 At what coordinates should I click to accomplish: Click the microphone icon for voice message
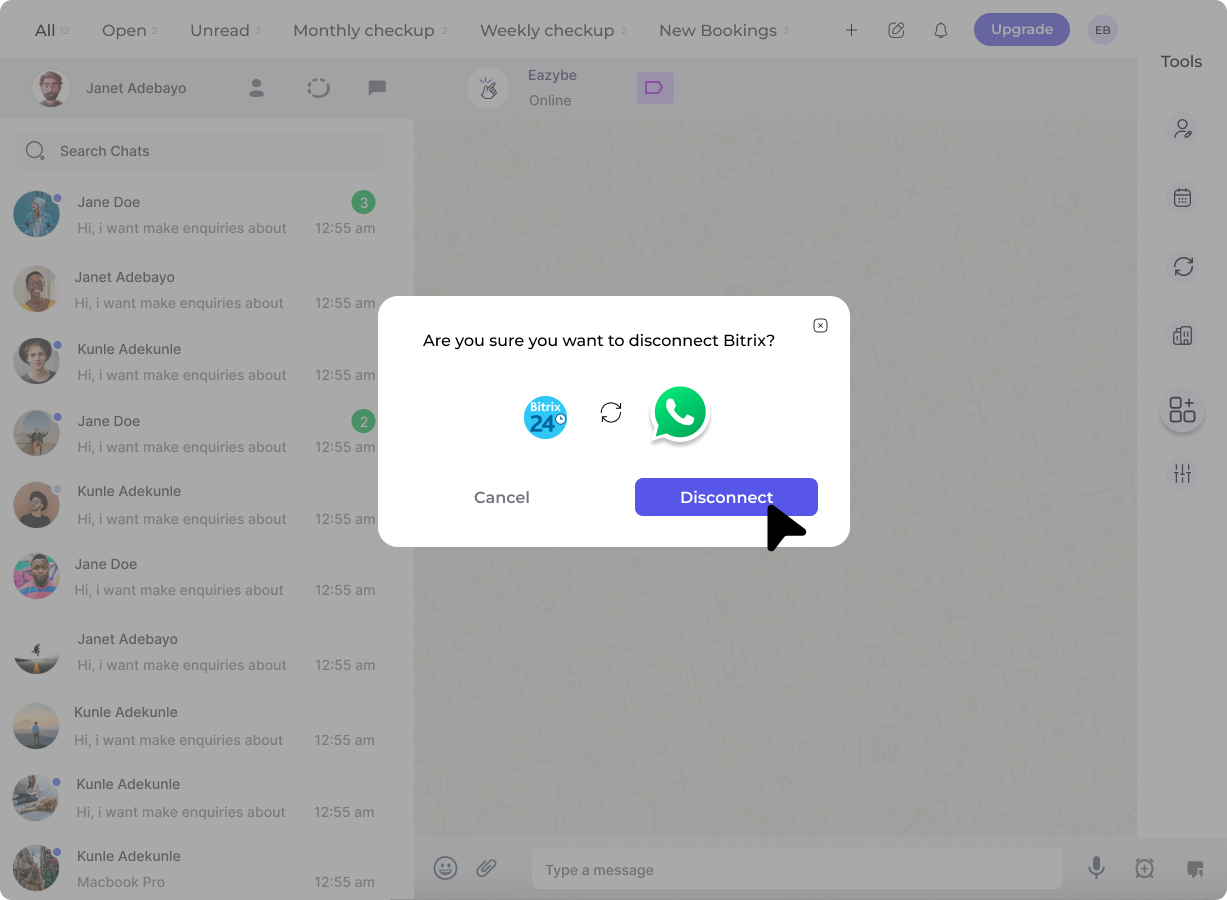pyautogui.click(x=1096, y=868)
